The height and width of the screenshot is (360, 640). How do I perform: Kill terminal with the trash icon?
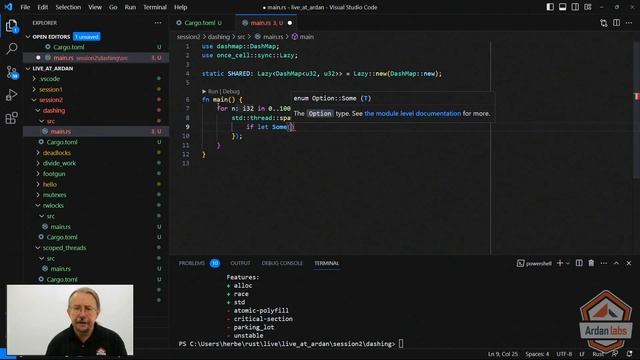591,263
